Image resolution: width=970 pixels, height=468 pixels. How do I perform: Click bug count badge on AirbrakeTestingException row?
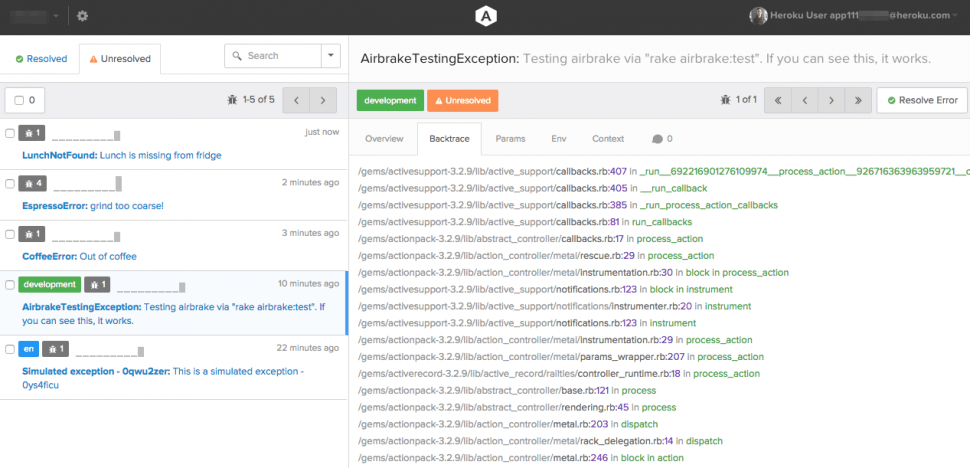[x=98, y=284]
